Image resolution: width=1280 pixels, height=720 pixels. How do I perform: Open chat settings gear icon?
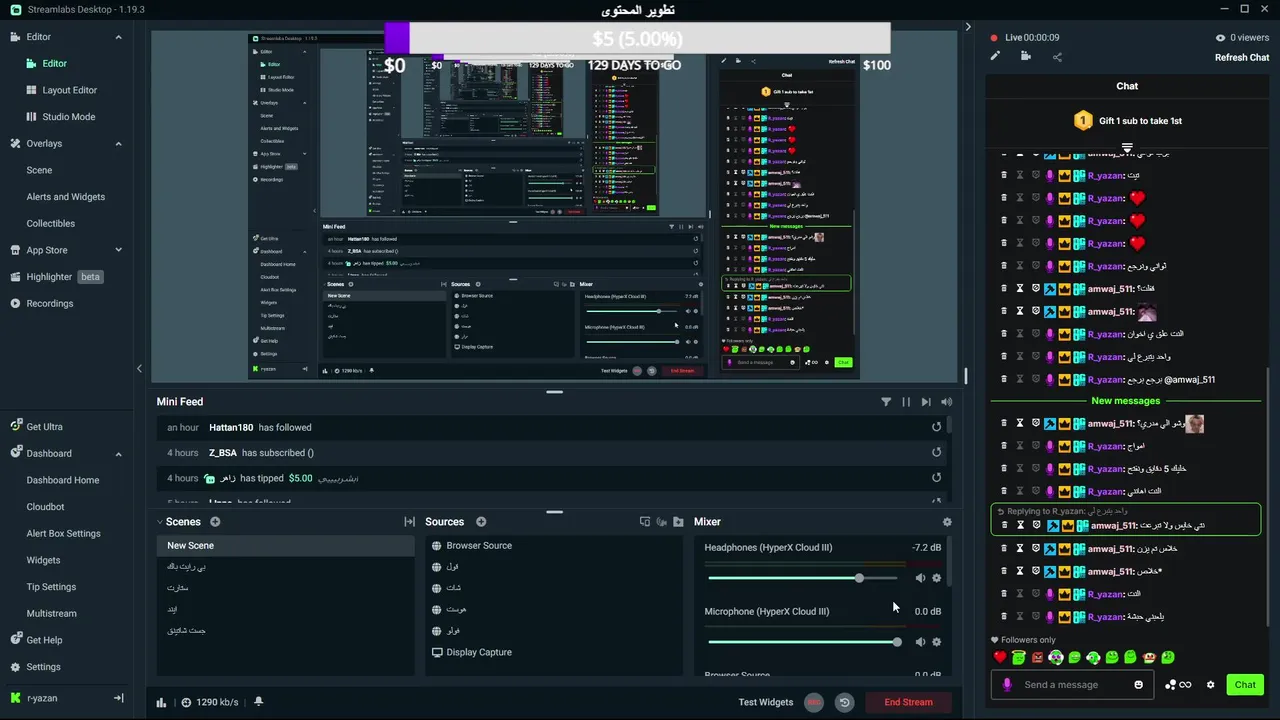[1210, 685]
